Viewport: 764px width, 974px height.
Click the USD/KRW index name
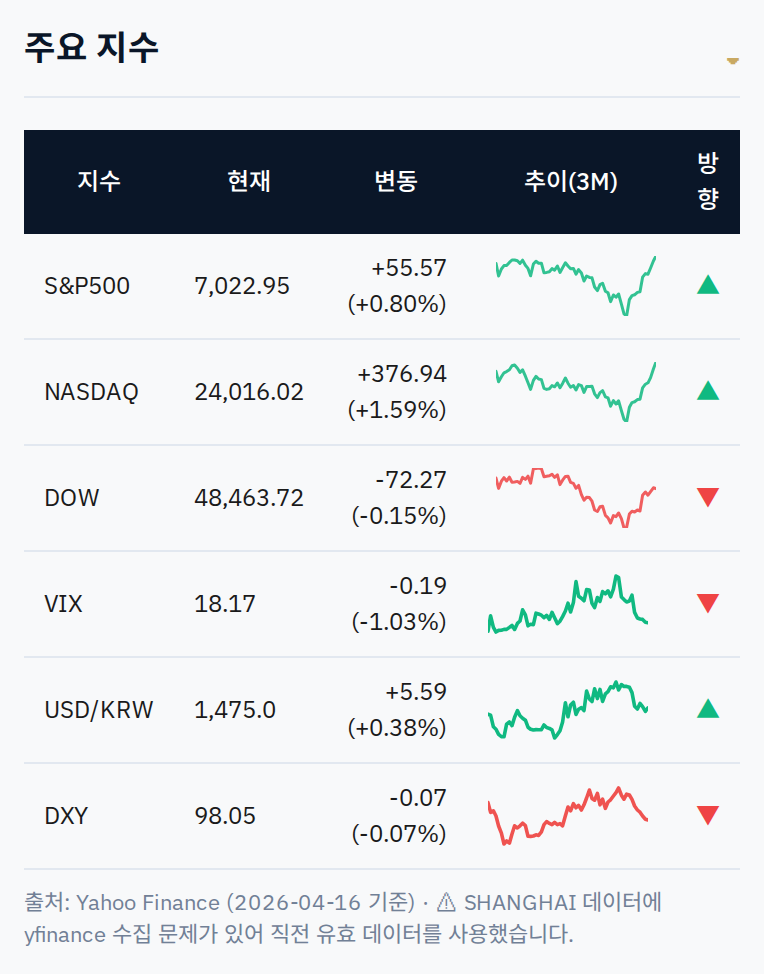pyautogui.click(x=99, y=710)
